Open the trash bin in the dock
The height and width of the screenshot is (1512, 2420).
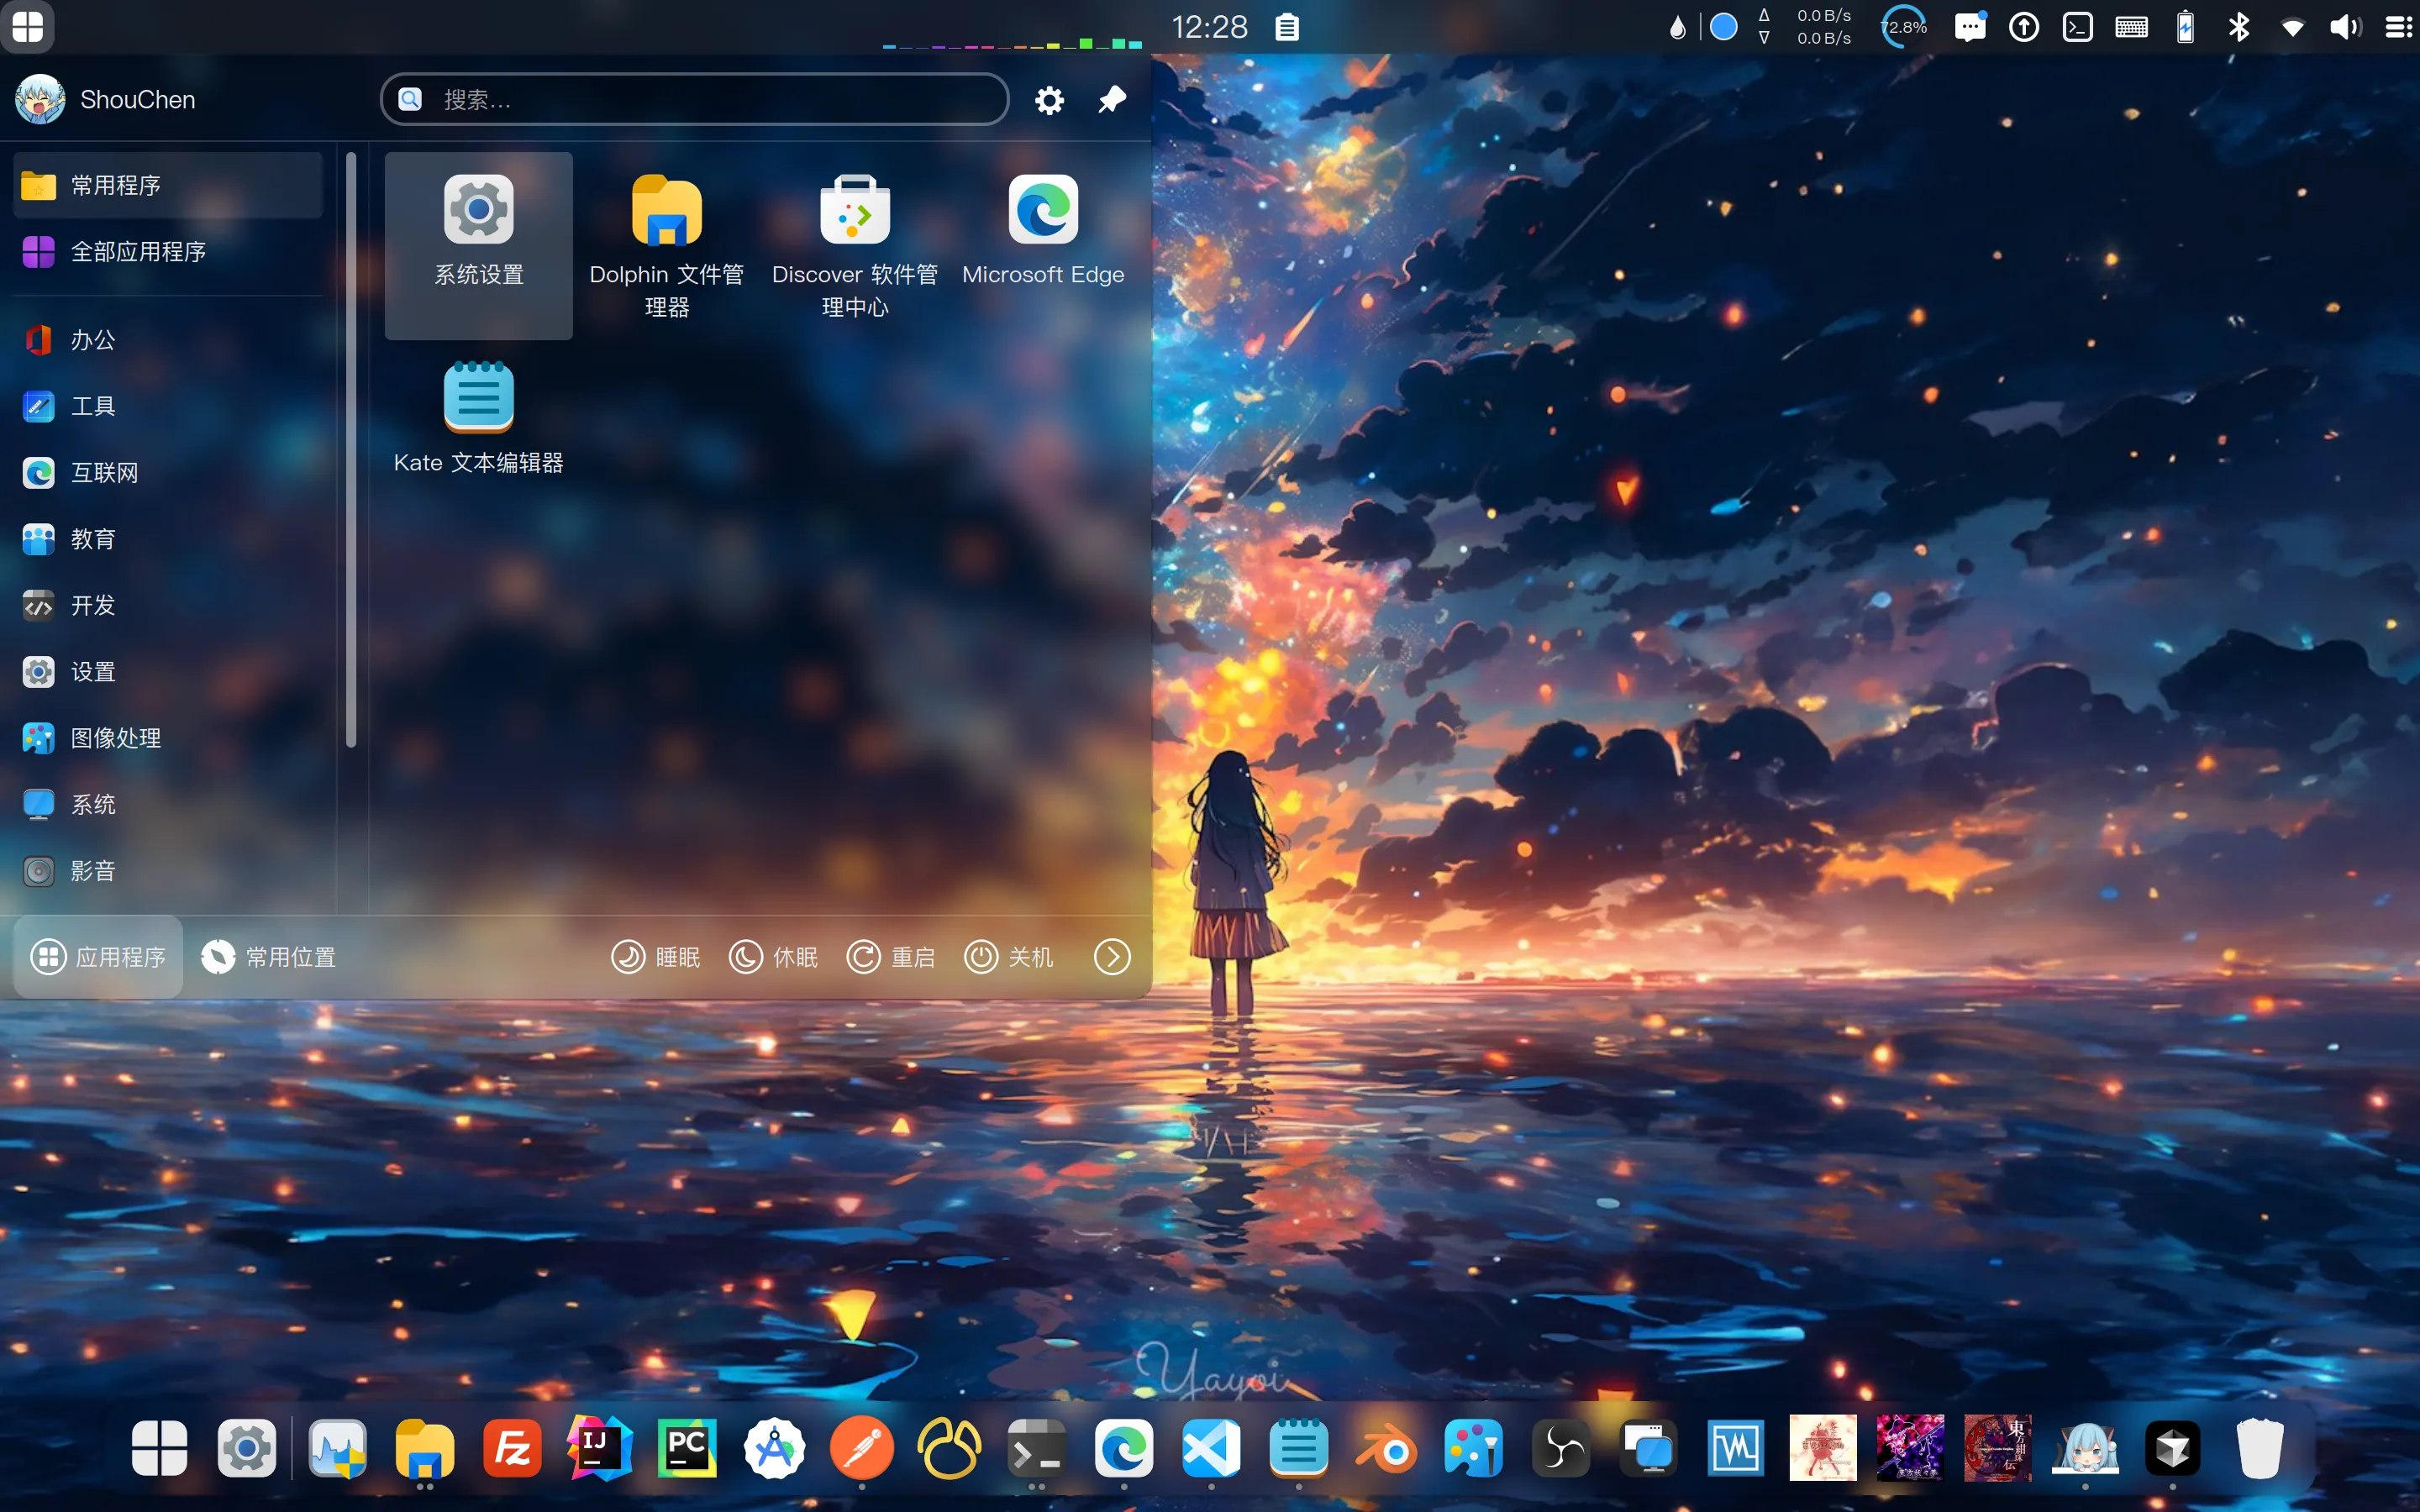[x=2260, y=1448]
